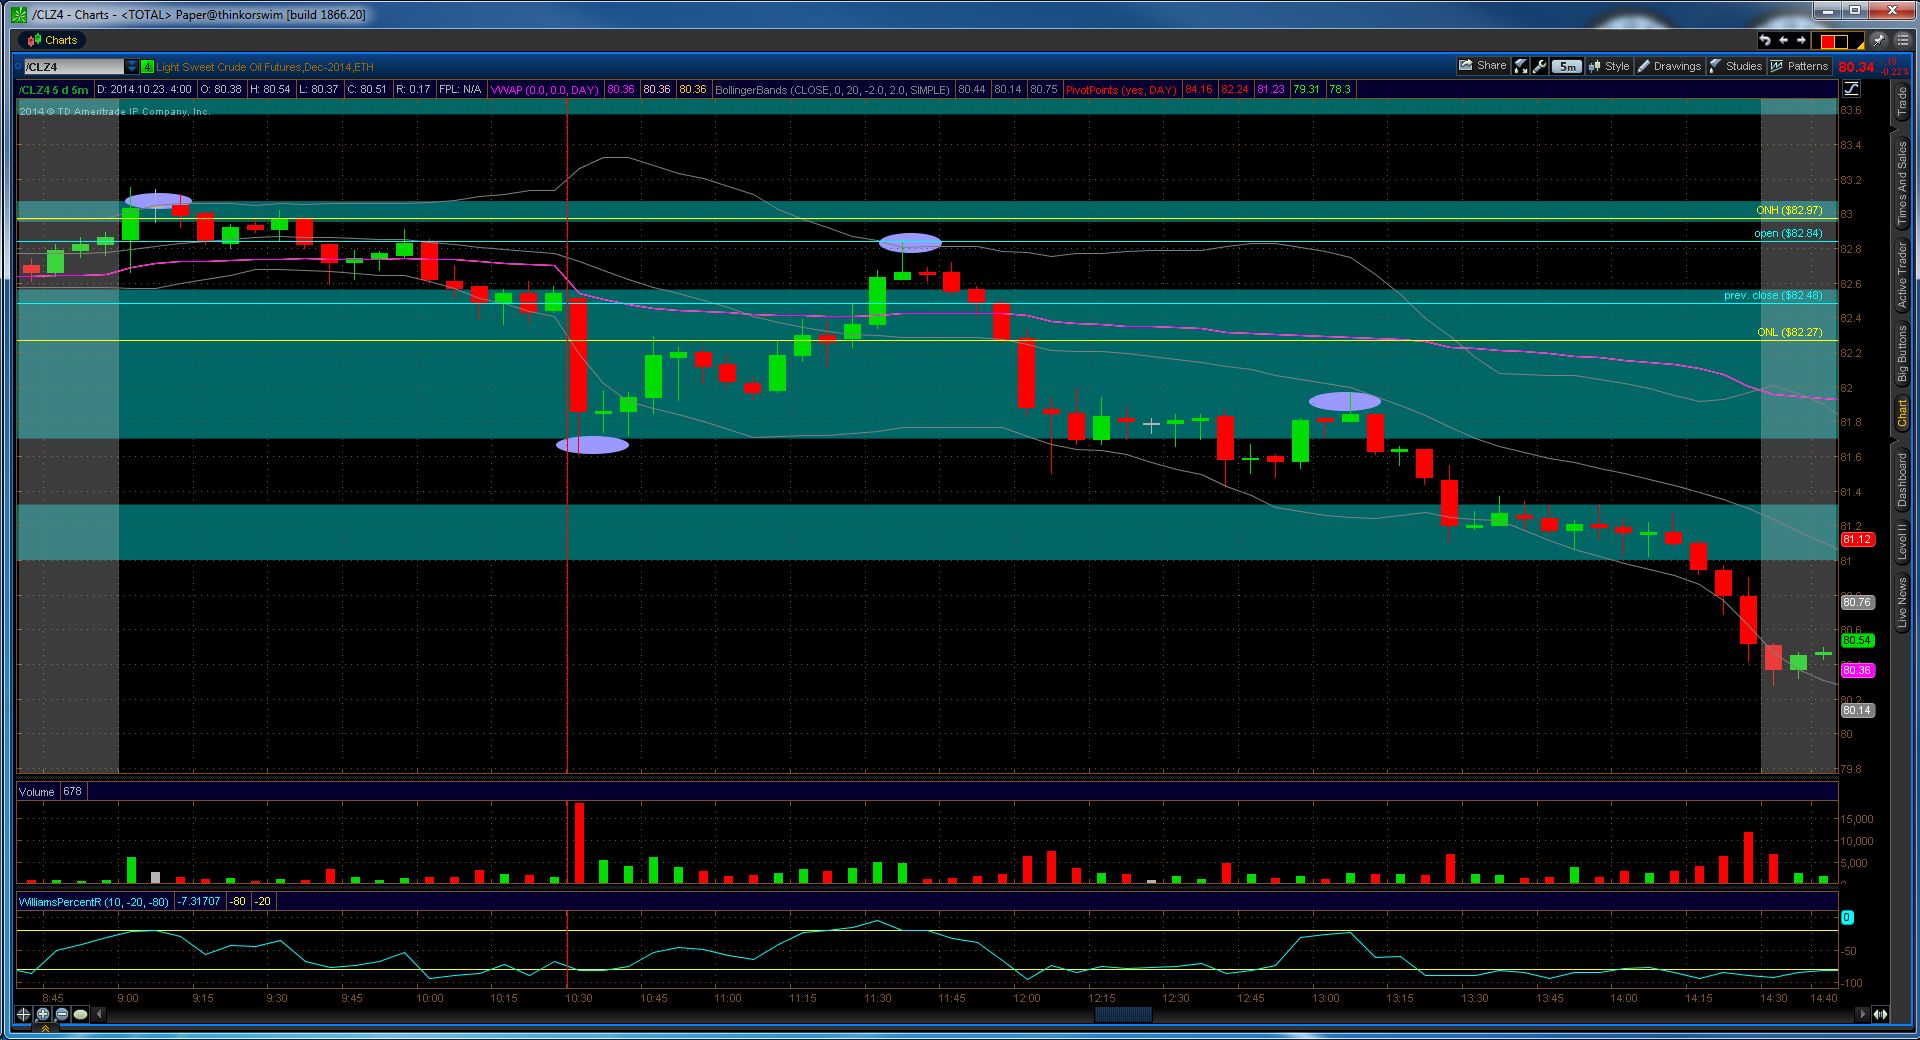
Task: Click the purple ellipse drawing near 13:05 high
Action: [1345, 402]
